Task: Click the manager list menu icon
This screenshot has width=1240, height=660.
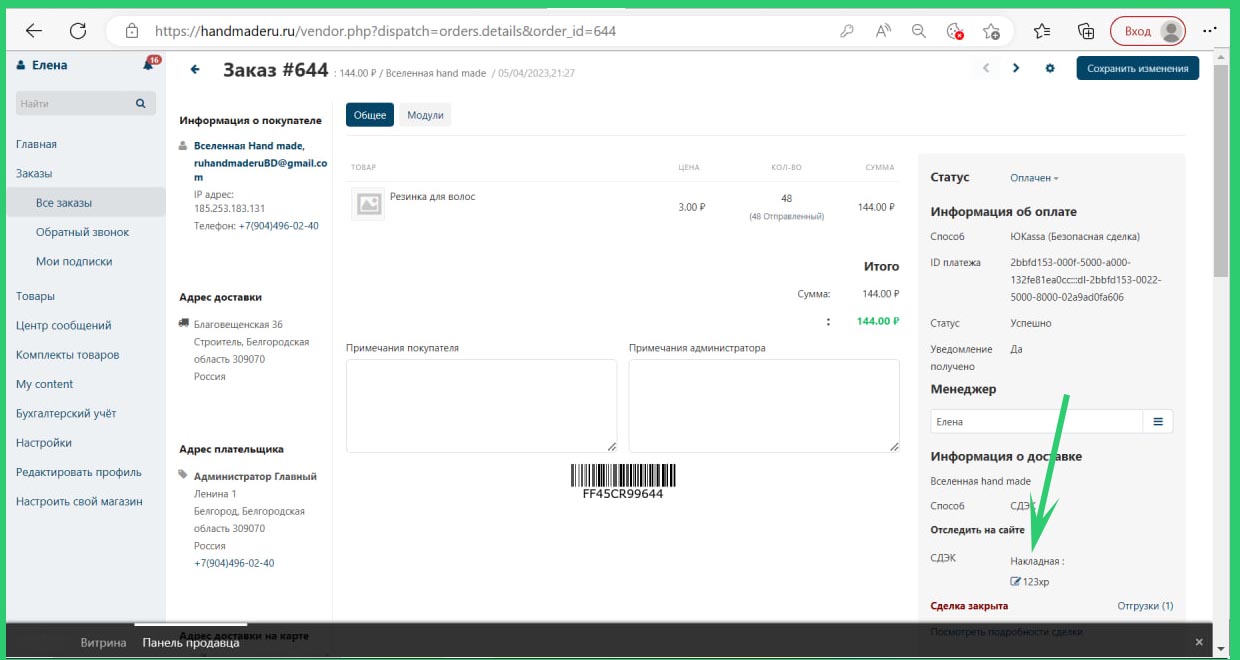Action: [x=1158, y=422]
